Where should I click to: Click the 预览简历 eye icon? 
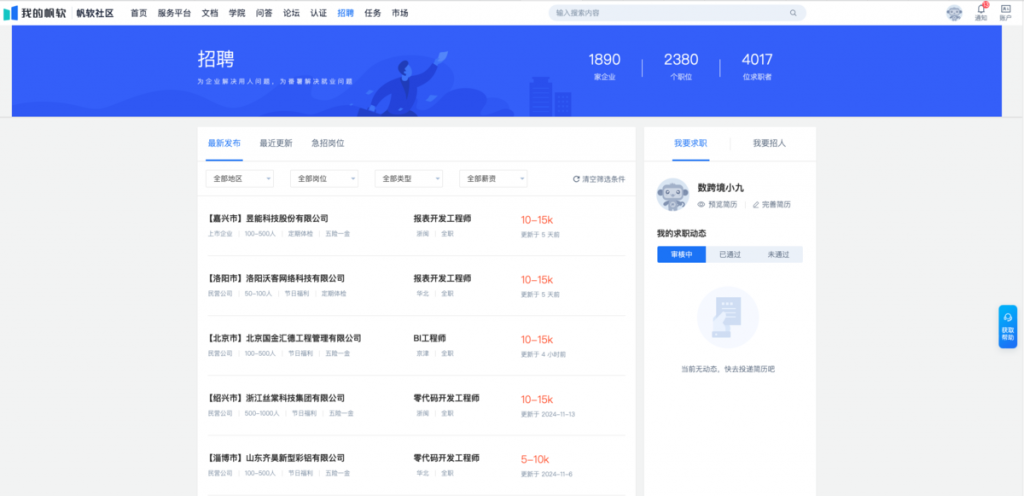[x=701, y=204]
